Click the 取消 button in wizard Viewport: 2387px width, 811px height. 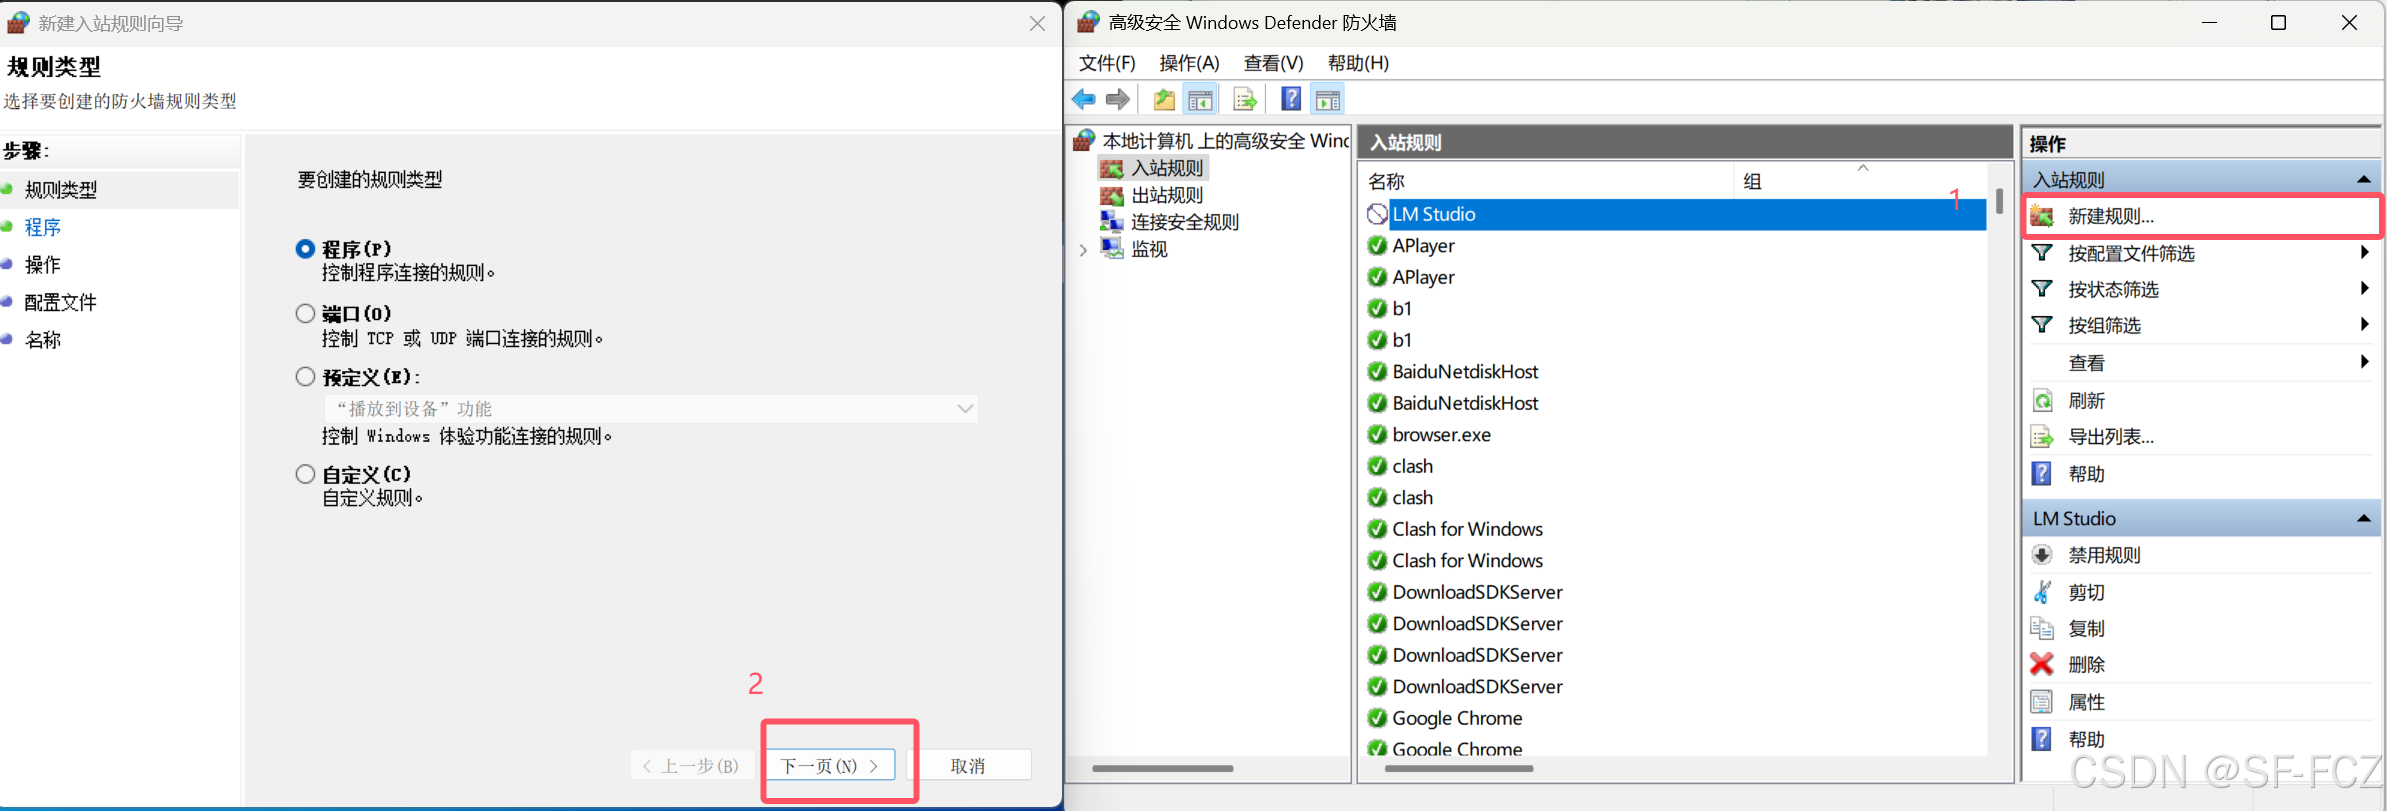coord(968,765)
